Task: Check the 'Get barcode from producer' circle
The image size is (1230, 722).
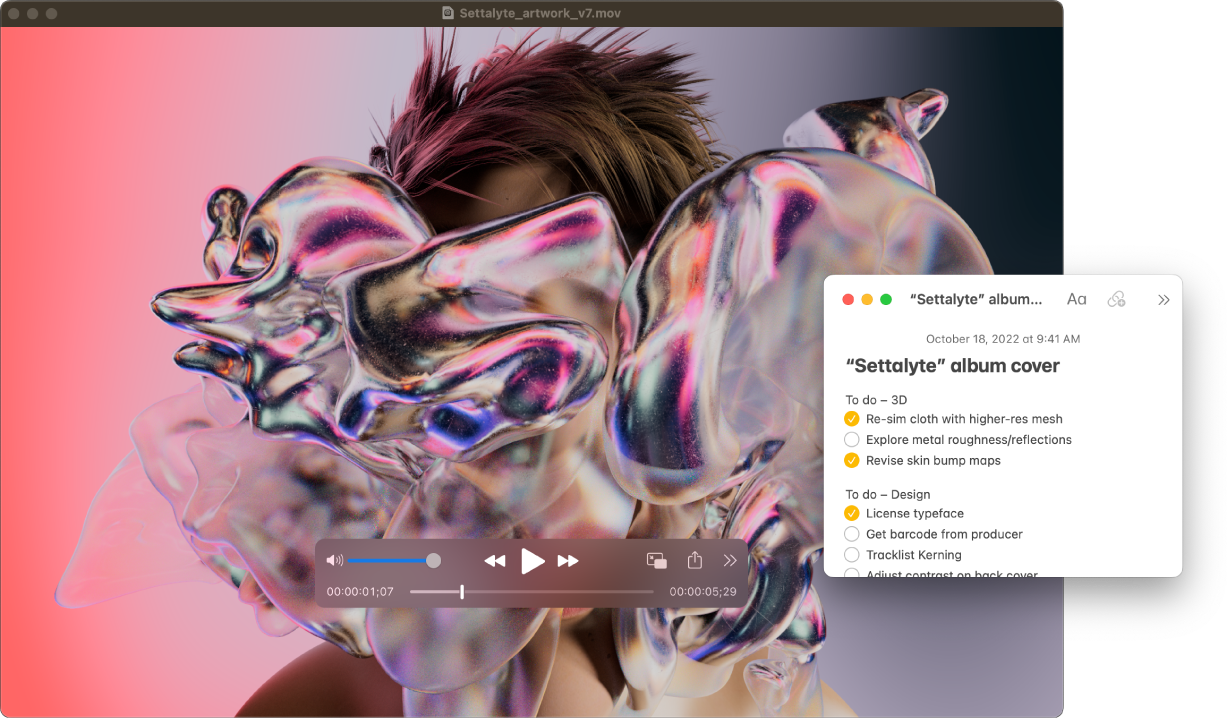Action: tap(851, 534)
